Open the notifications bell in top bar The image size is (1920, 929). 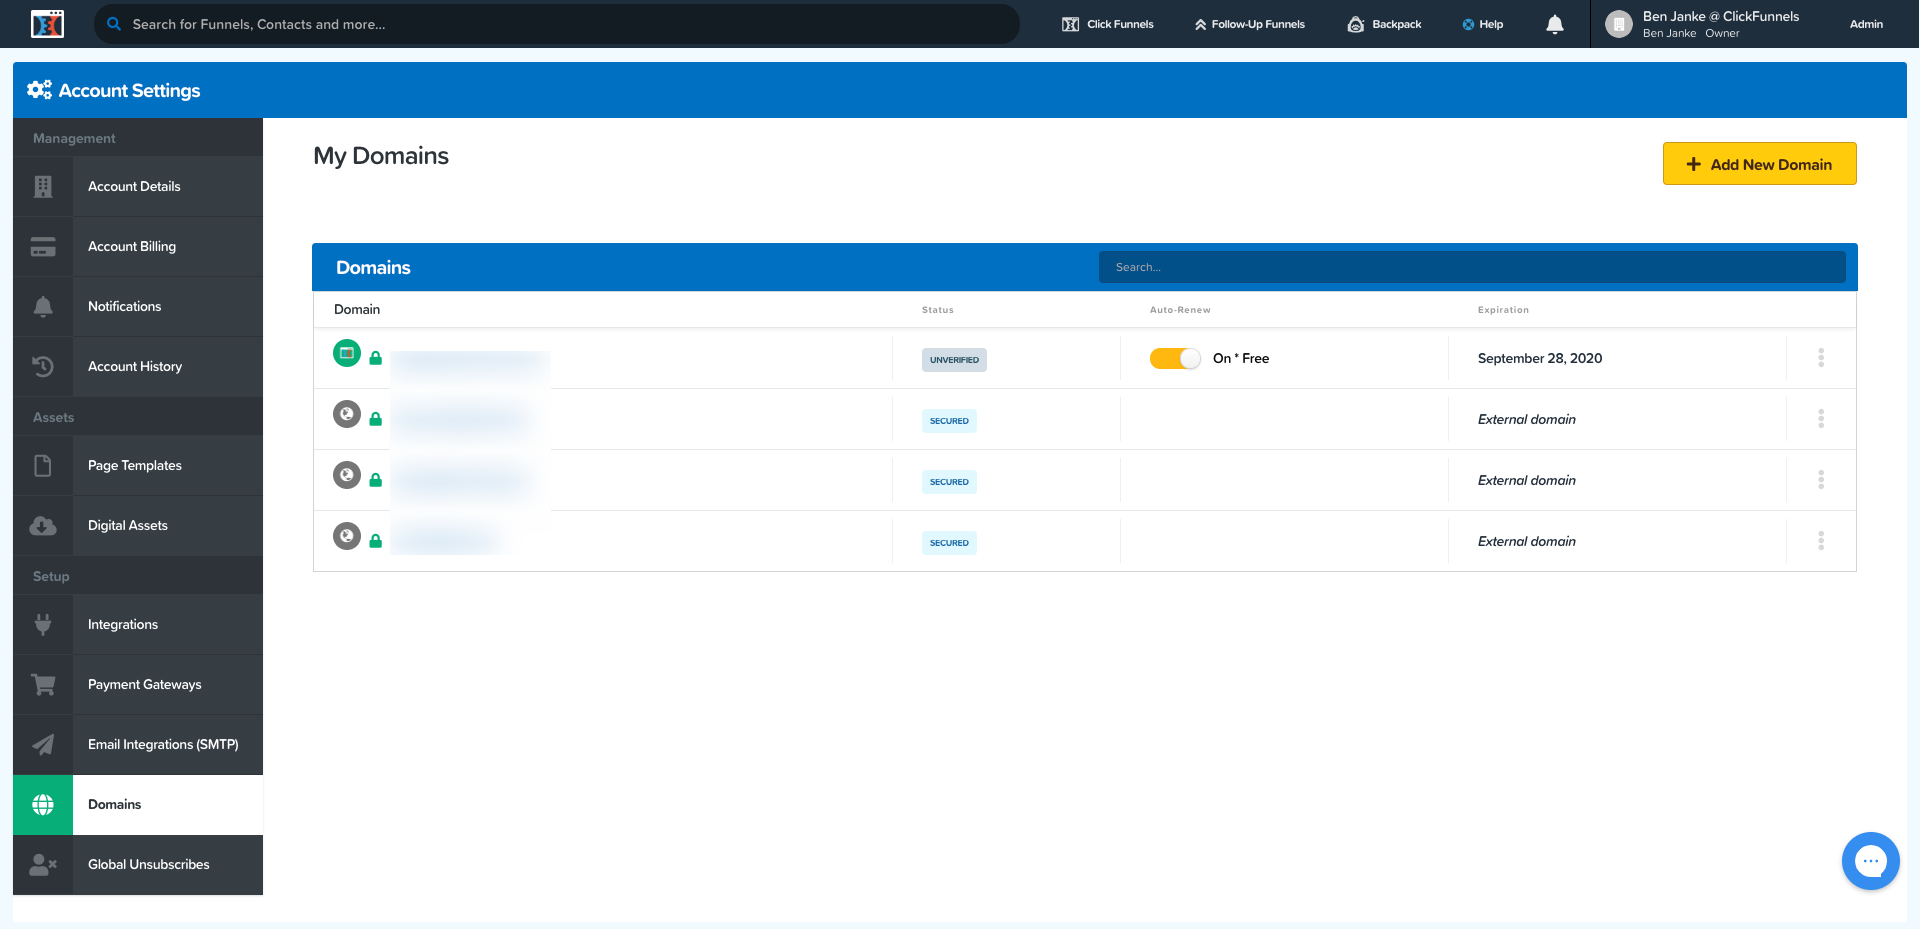[x=1554, y=25]
